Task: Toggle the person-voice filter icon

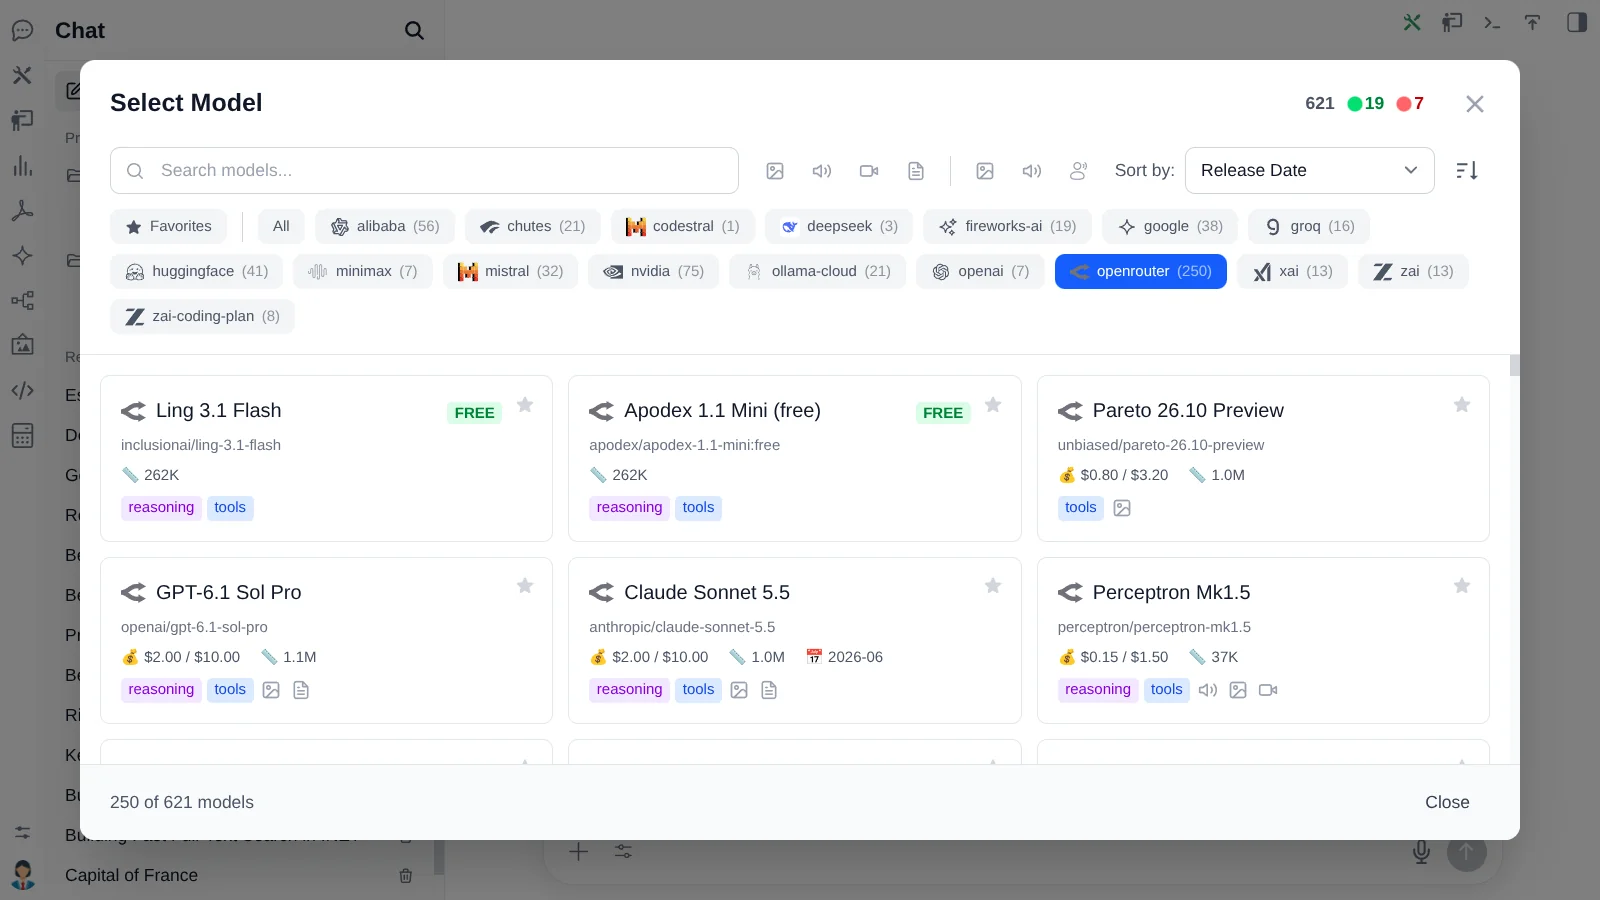Action: (x=1079, y=171)
